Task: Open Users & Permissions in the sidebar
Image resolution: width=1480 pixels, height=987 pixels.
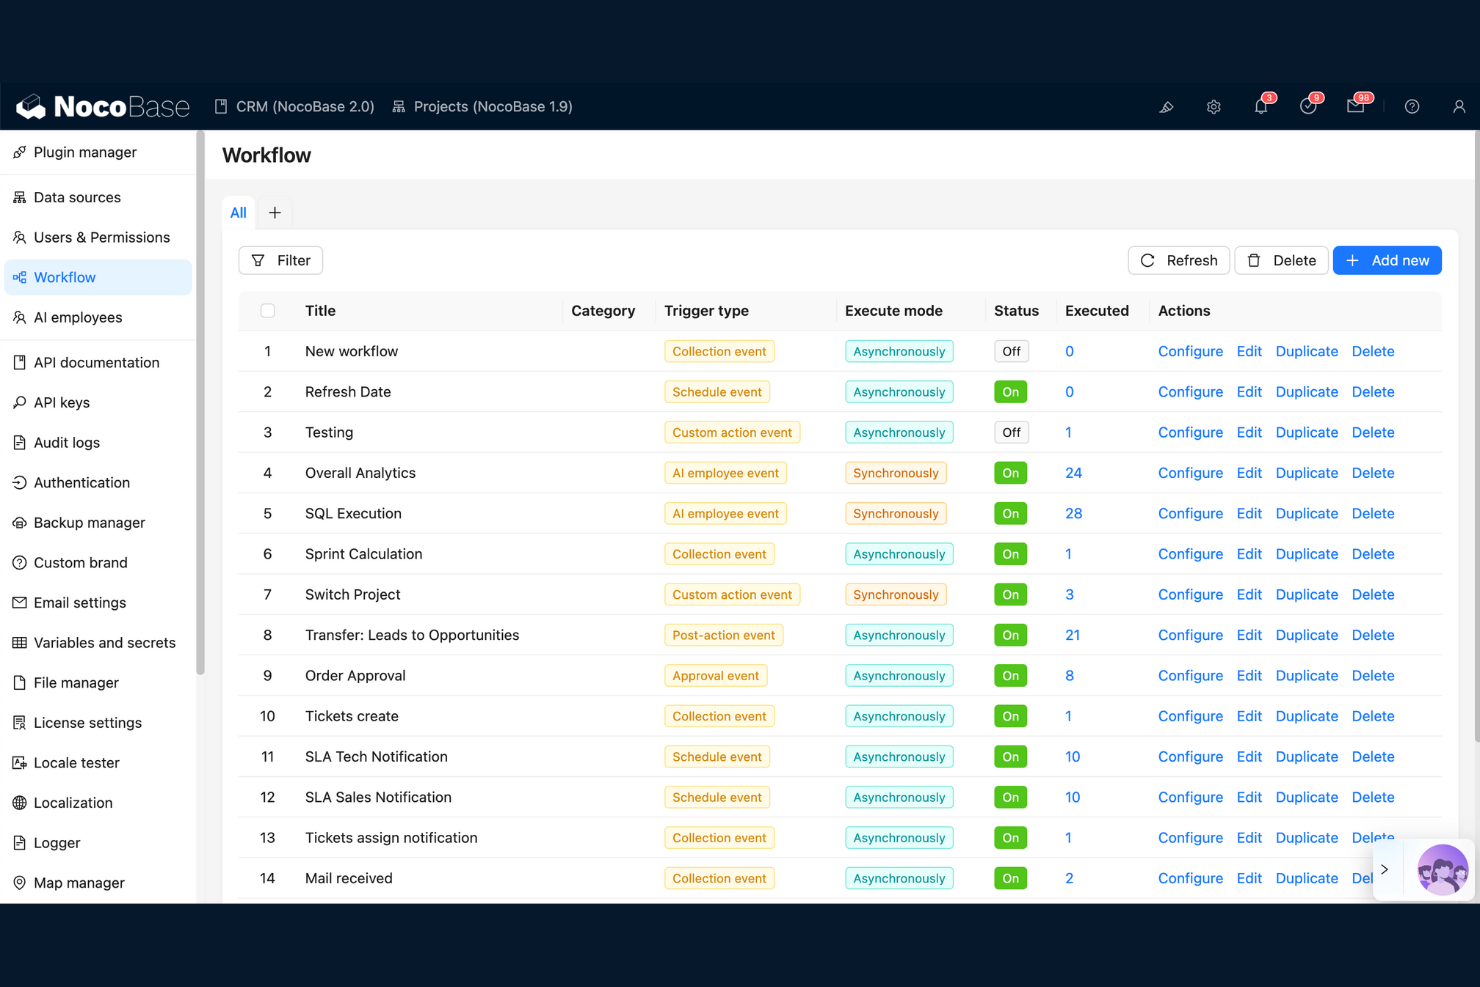Action: (x=101, y=237)
